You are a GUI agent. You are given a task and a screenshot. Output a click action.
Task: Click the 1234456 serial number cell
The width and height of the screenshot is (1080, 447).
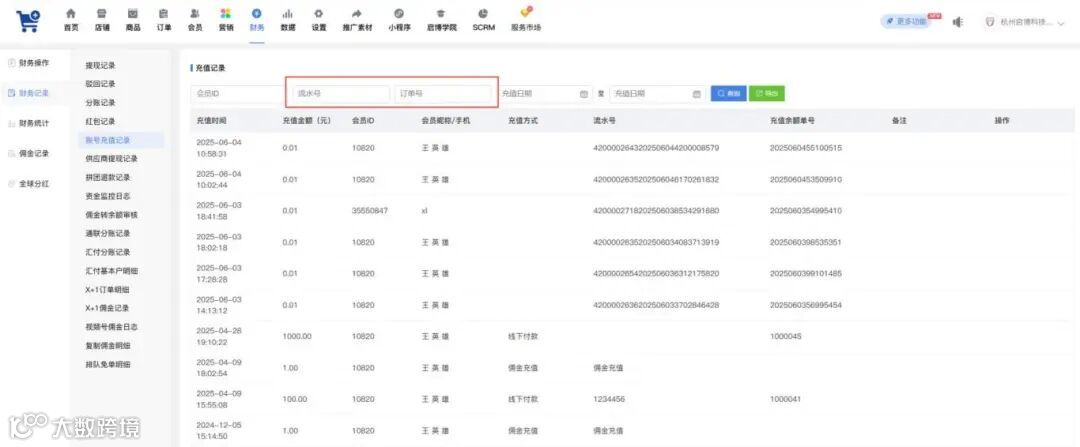[x=609, y=399]
